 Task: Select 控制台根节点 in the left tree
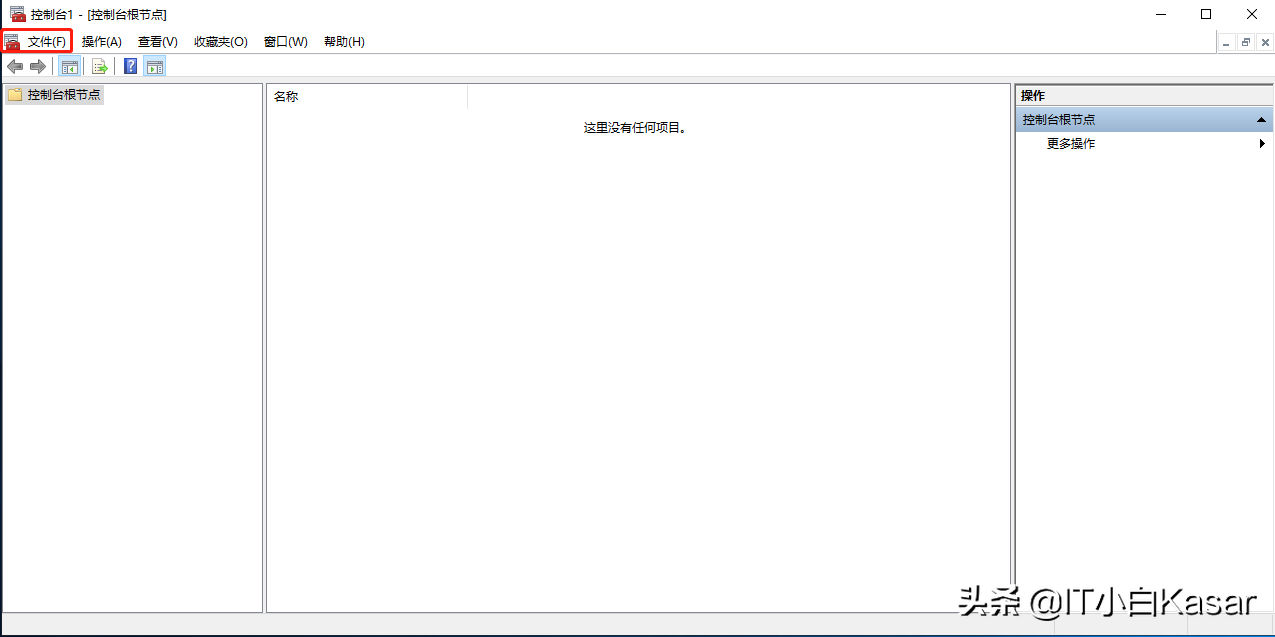(62, 94)
